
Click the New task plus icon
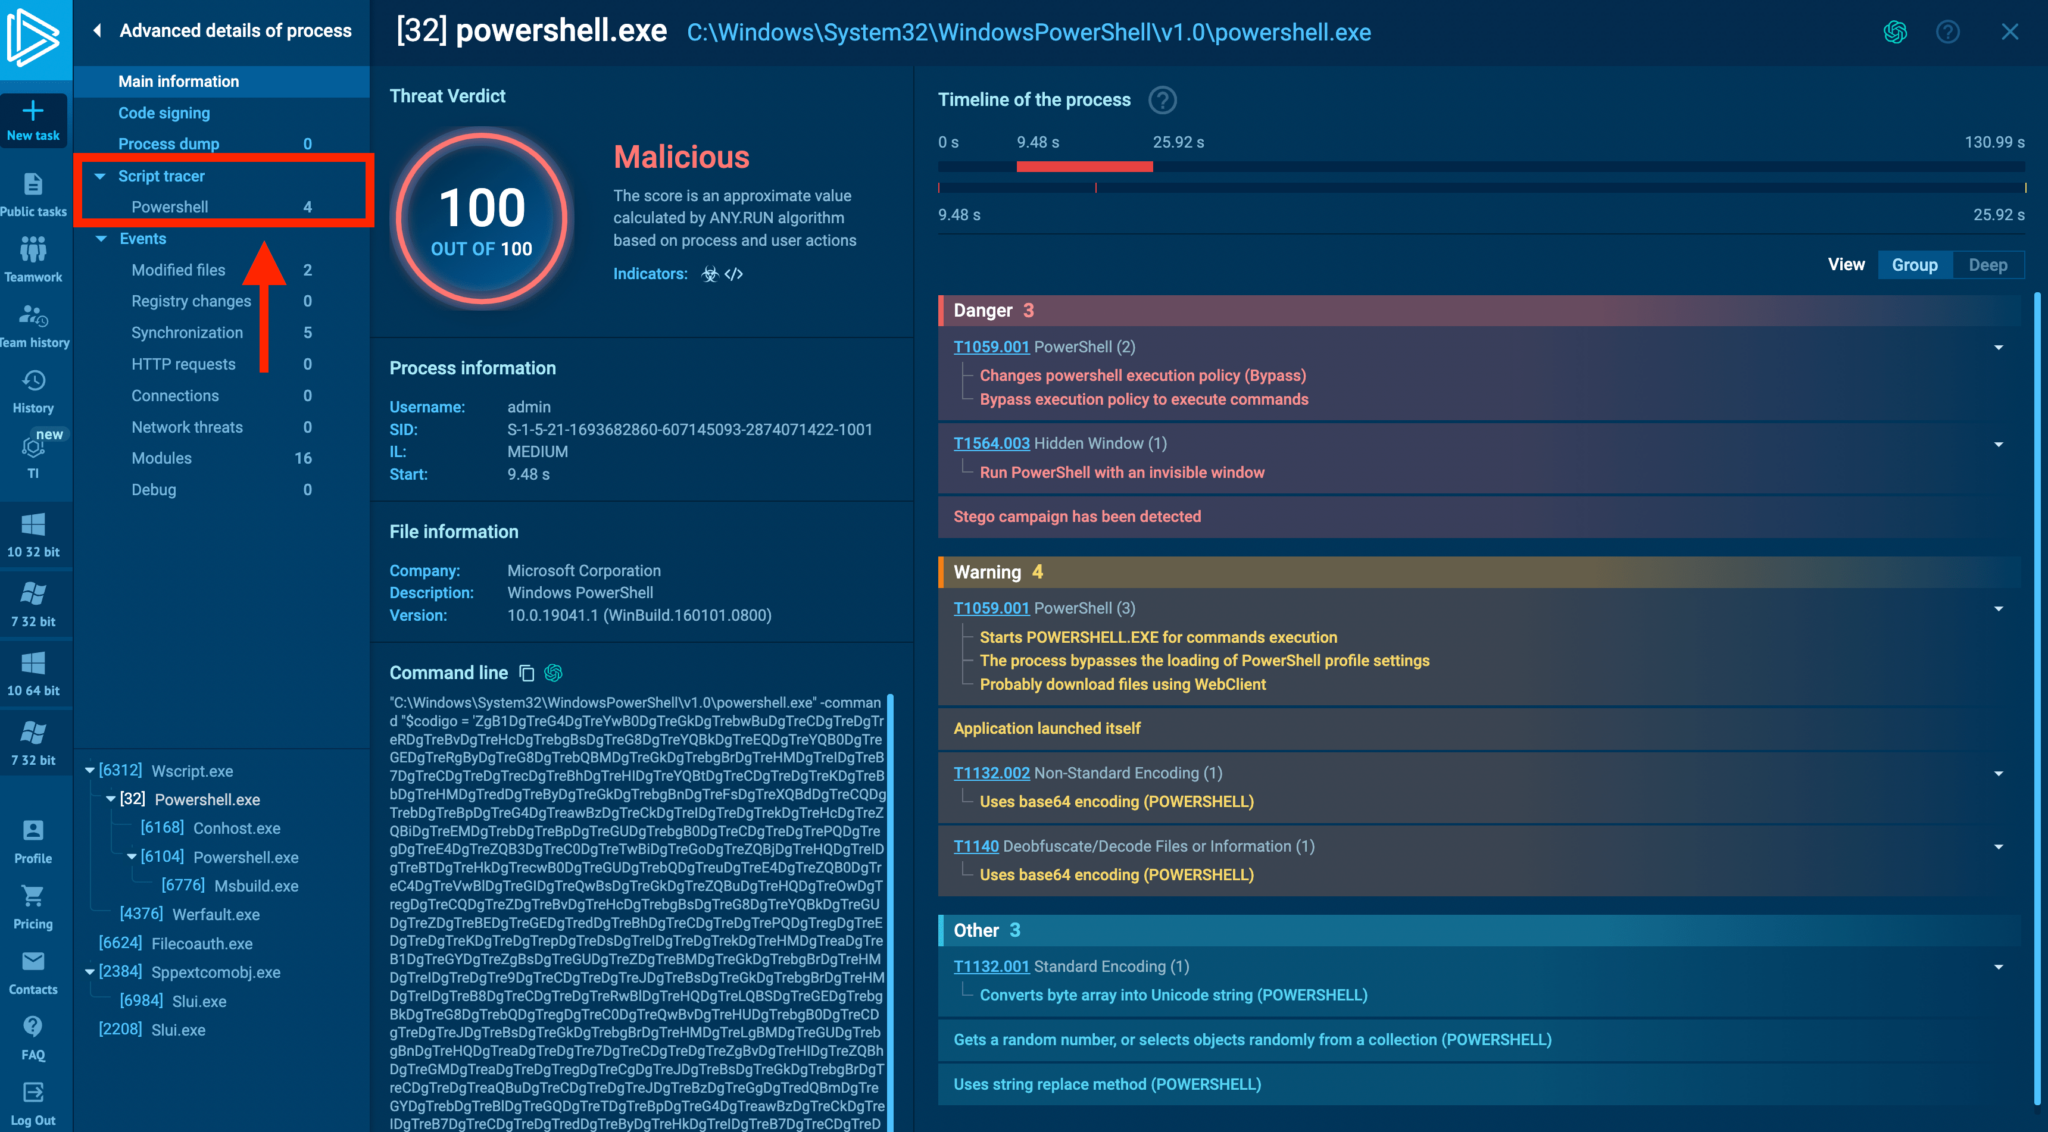pyautogui.click(x=33, y=111)
